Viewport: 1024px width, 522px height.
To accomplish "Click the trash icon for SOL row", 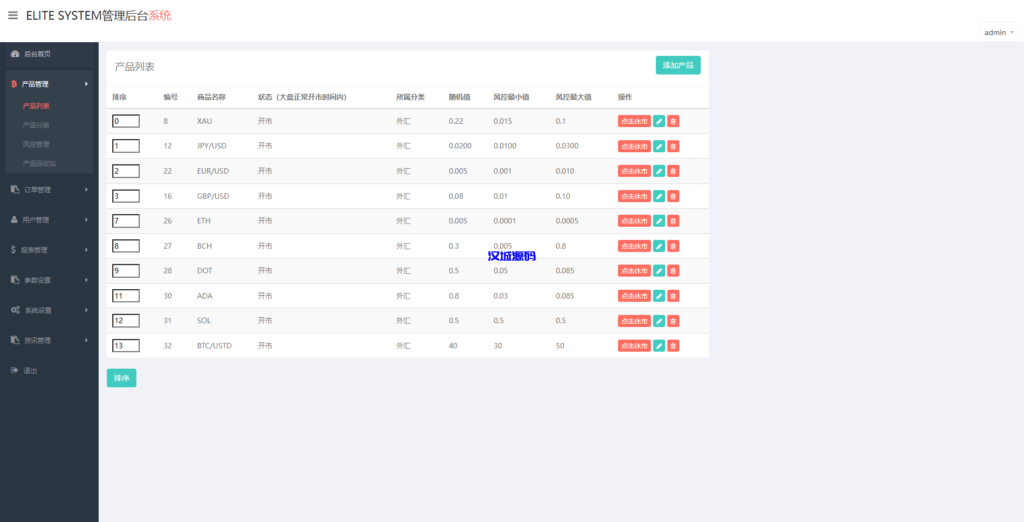I will pos(673,321).
